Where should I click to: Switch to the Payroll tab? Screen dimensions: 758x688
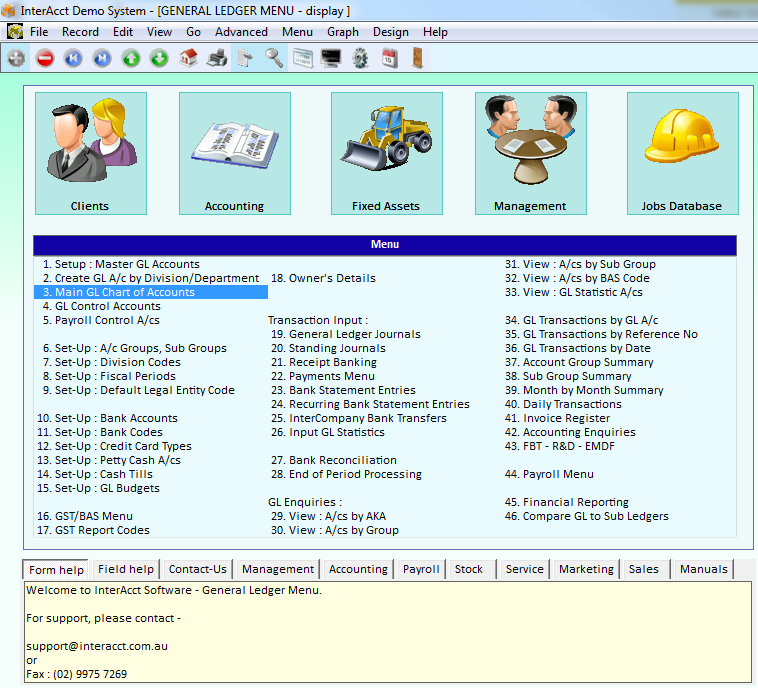coord(421,569)
